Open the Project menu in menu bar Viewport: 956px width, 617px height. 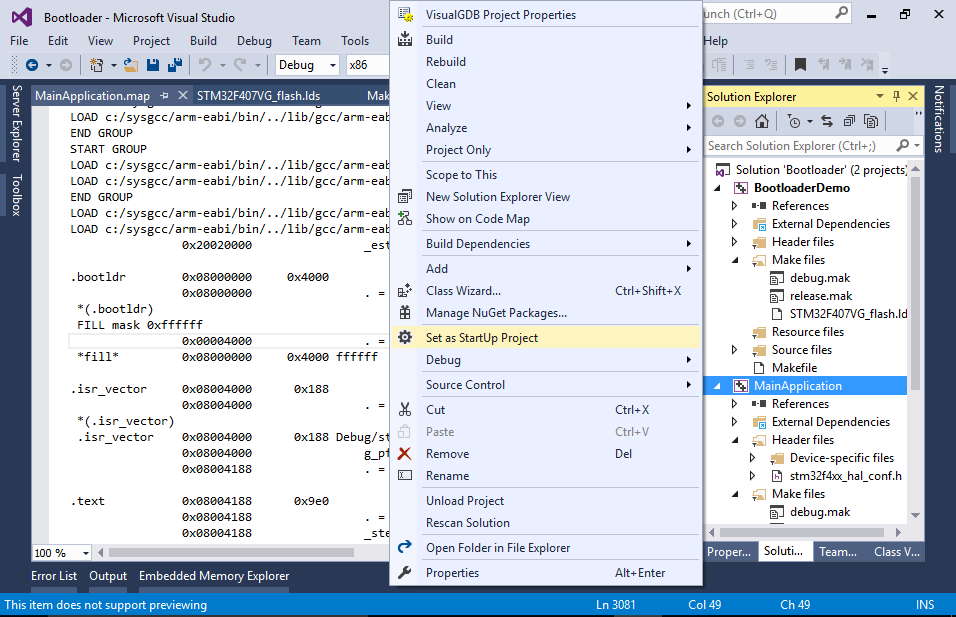151,41
